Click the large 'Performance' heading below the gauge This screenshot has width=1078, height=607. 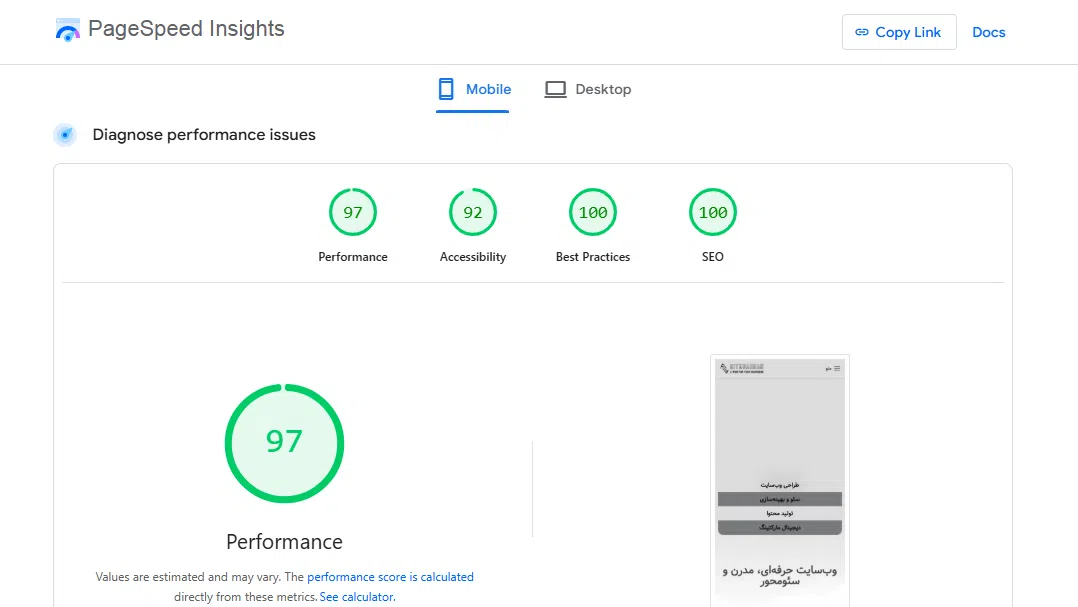click(284, 542)
